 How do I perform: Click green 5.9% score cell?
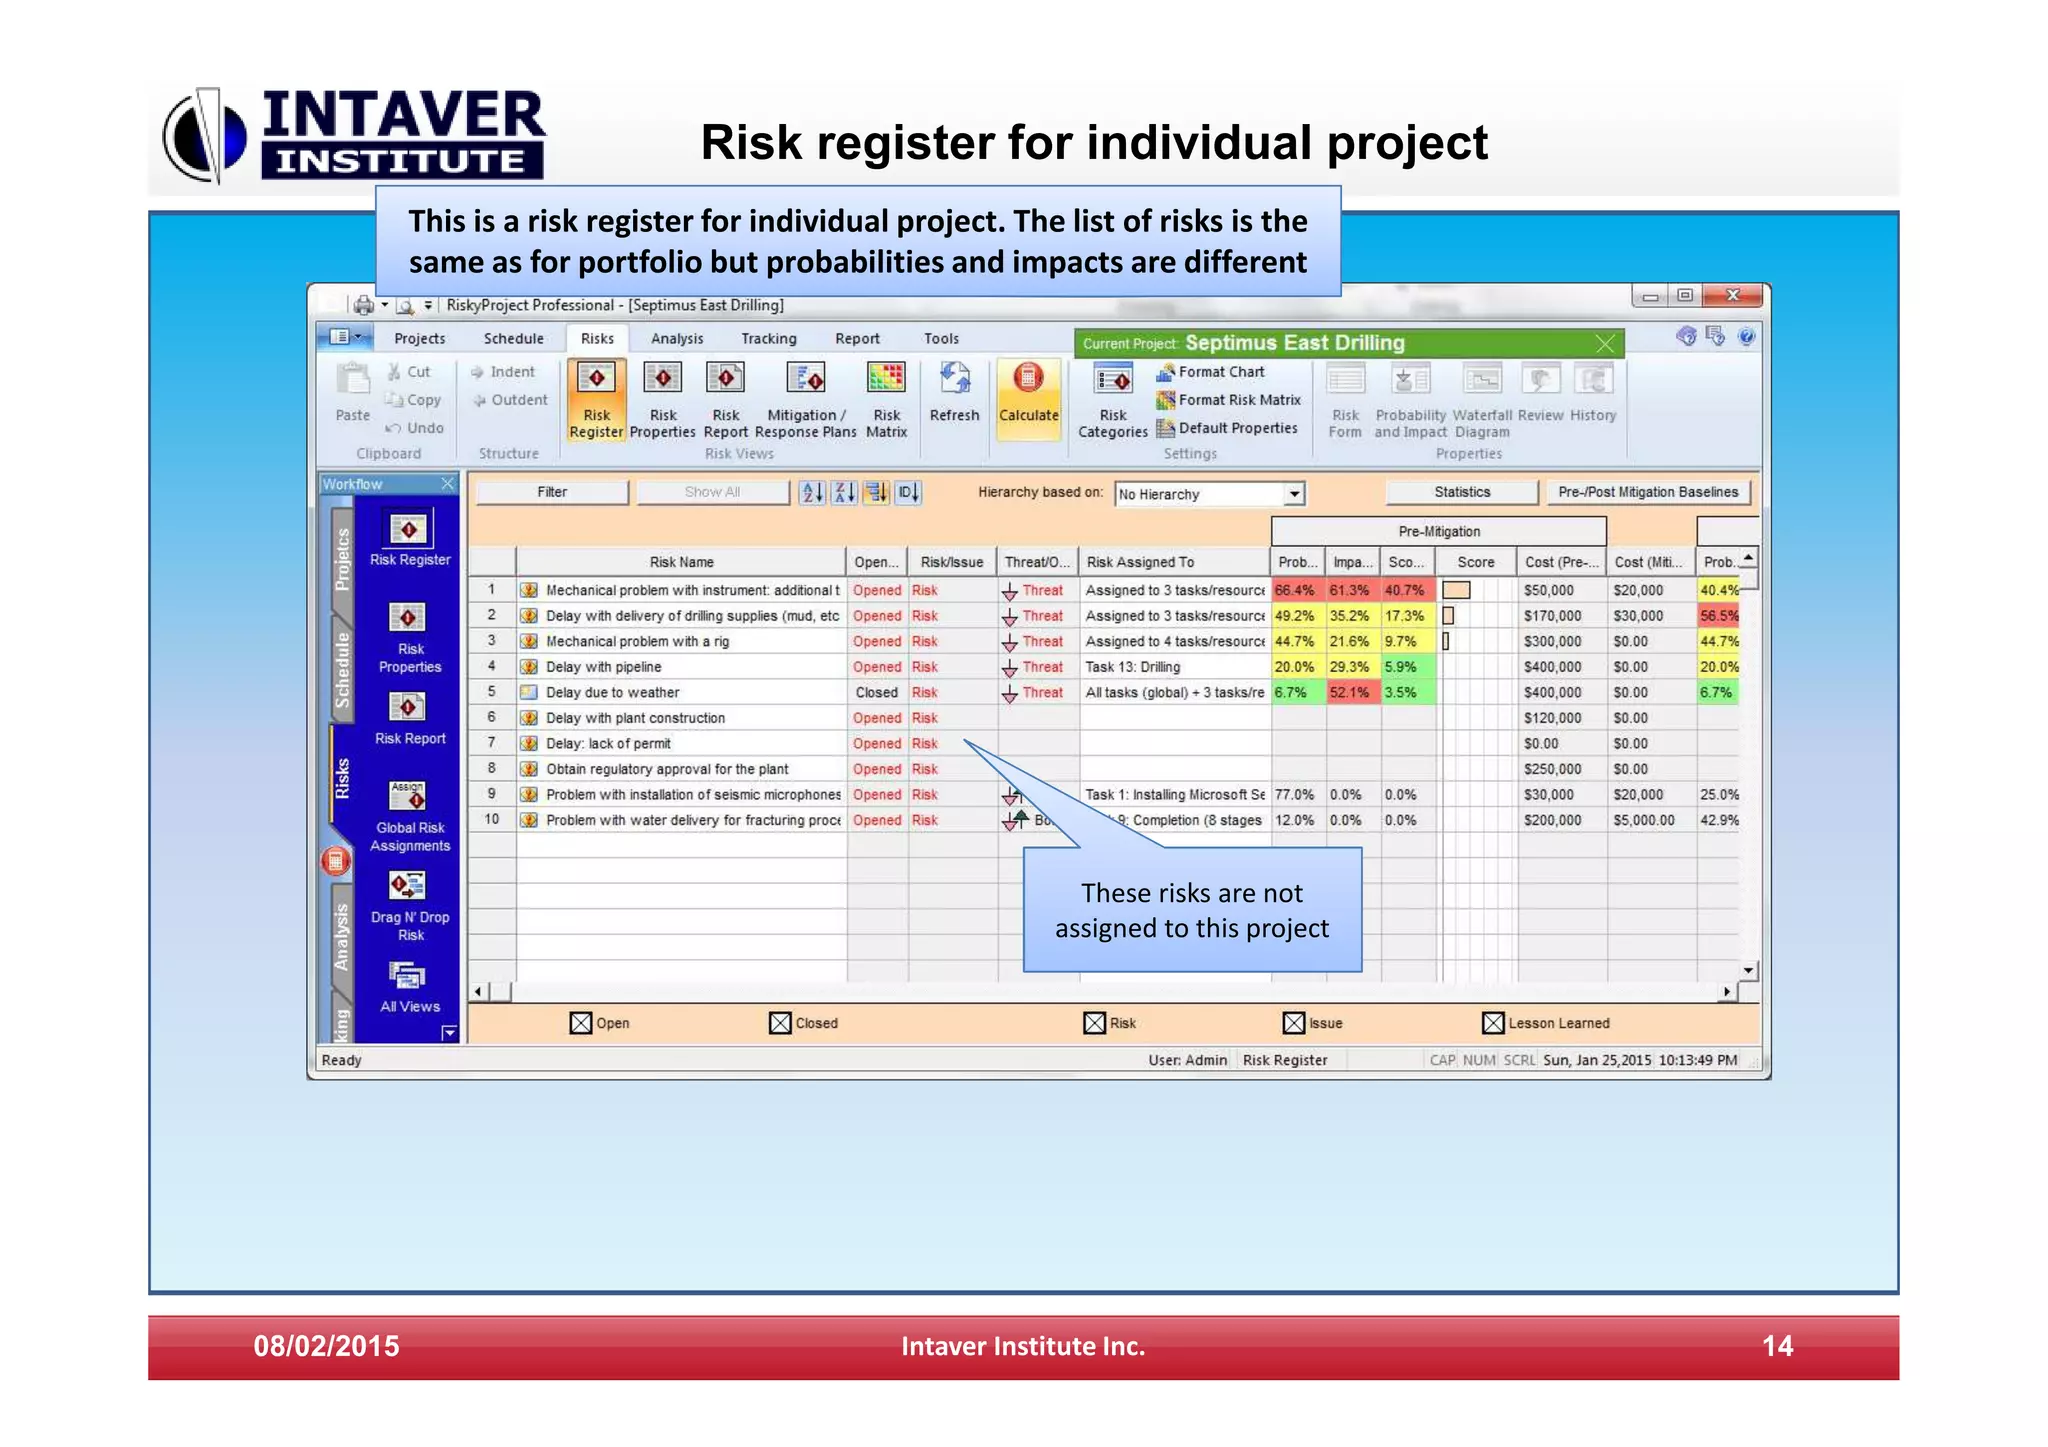(1408, 667)
